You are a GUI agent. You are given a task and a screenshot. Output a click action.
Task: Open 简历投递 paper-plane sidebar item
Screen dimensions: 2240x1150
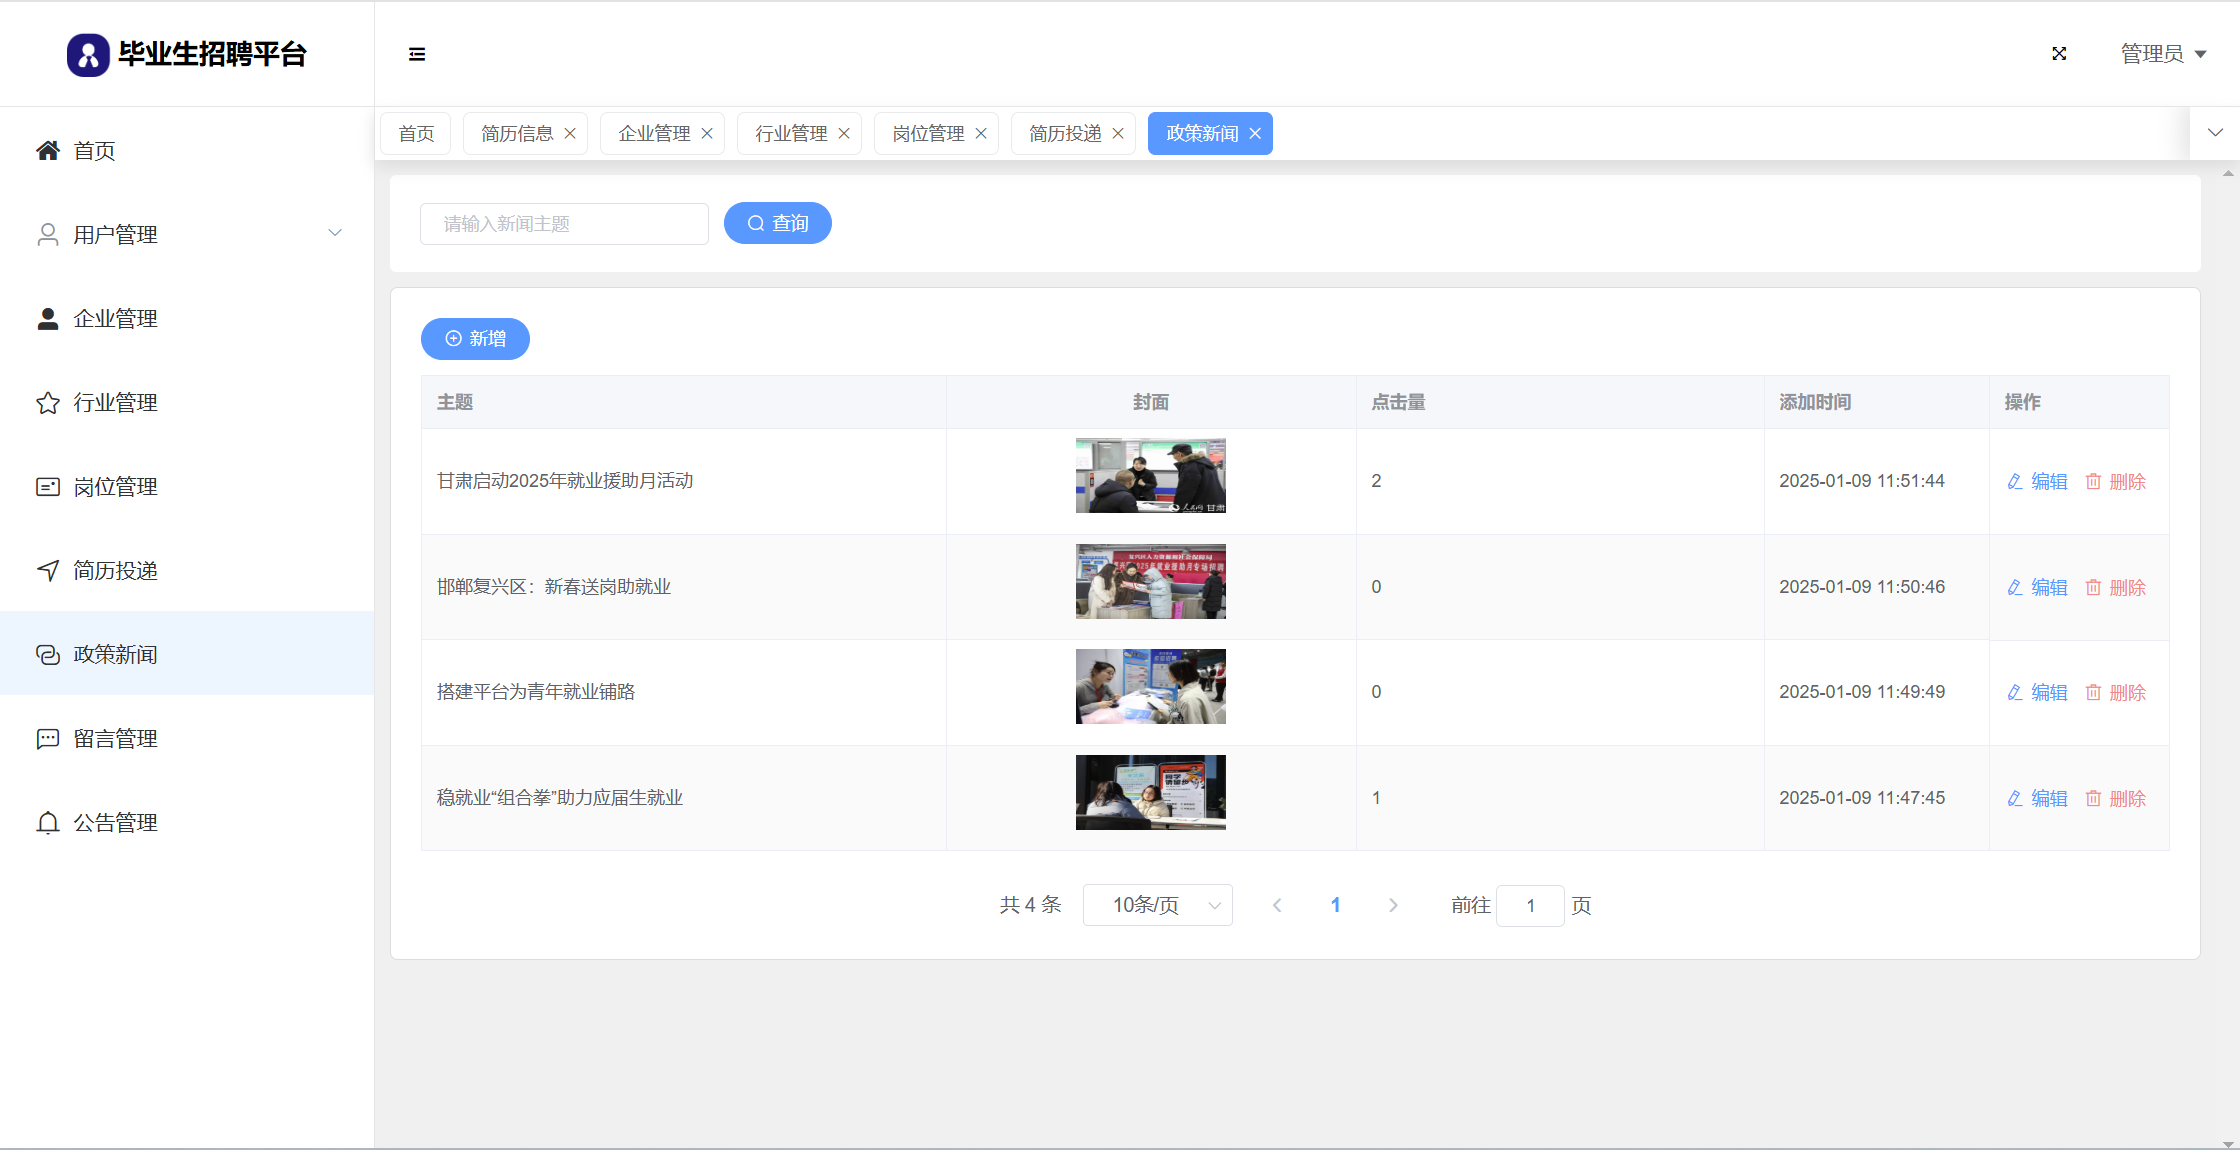coord(115,571)
